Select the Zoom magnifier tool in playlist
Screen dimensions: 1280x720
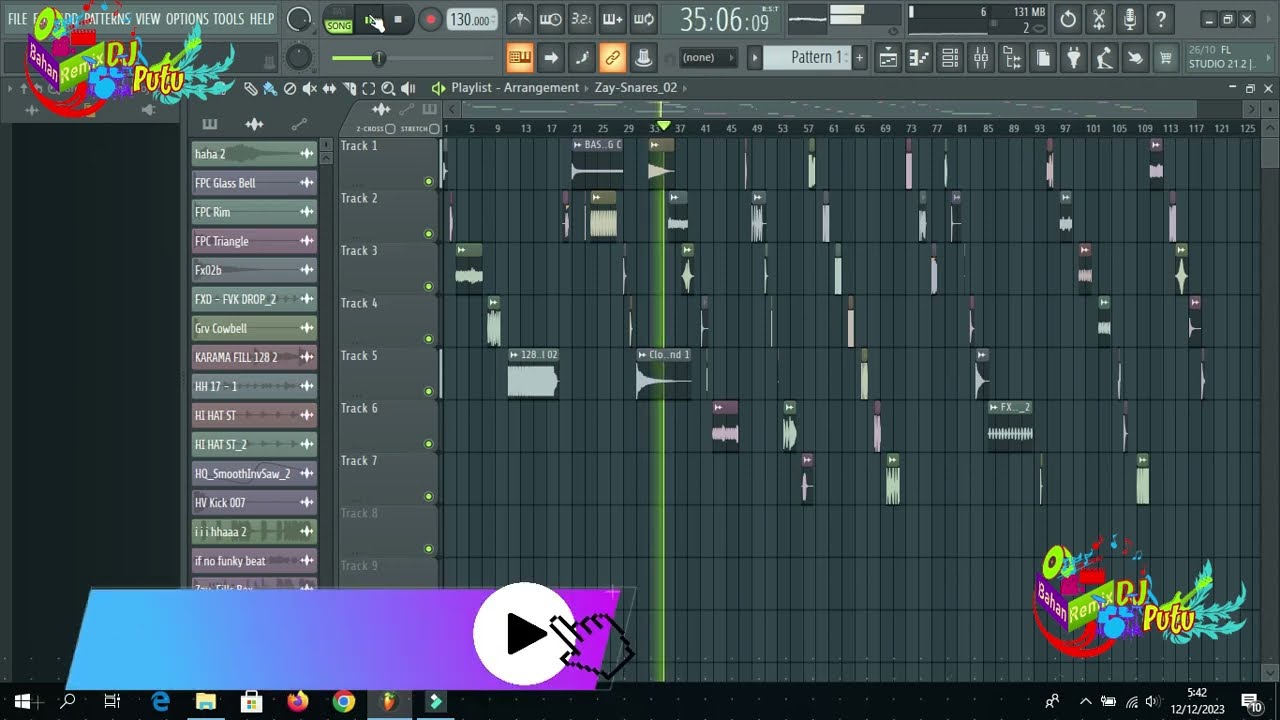(x=388, y=89)
